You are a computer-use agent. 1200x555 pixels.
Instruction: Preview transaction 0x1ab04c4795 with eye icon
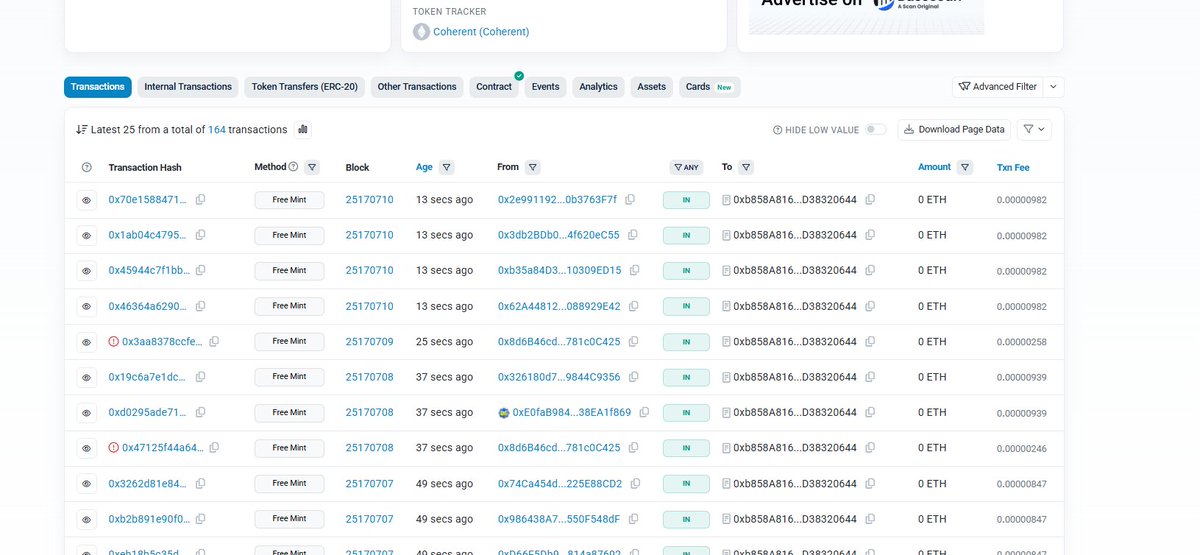coord(86,235)
